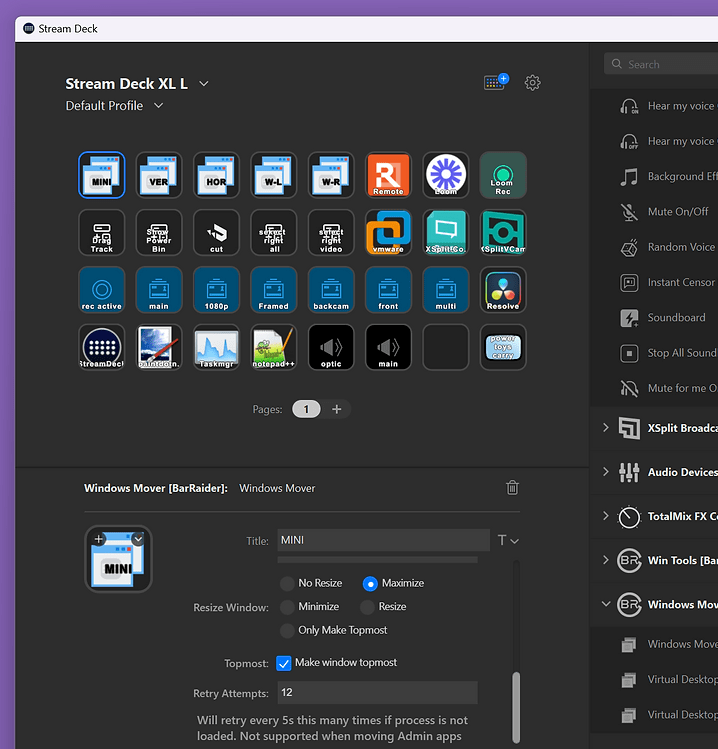Image resolution: width=718 pixels, height=749 pixels.
Task: Go to page 1
Action: pyautogui.click(x=306, y=409)
